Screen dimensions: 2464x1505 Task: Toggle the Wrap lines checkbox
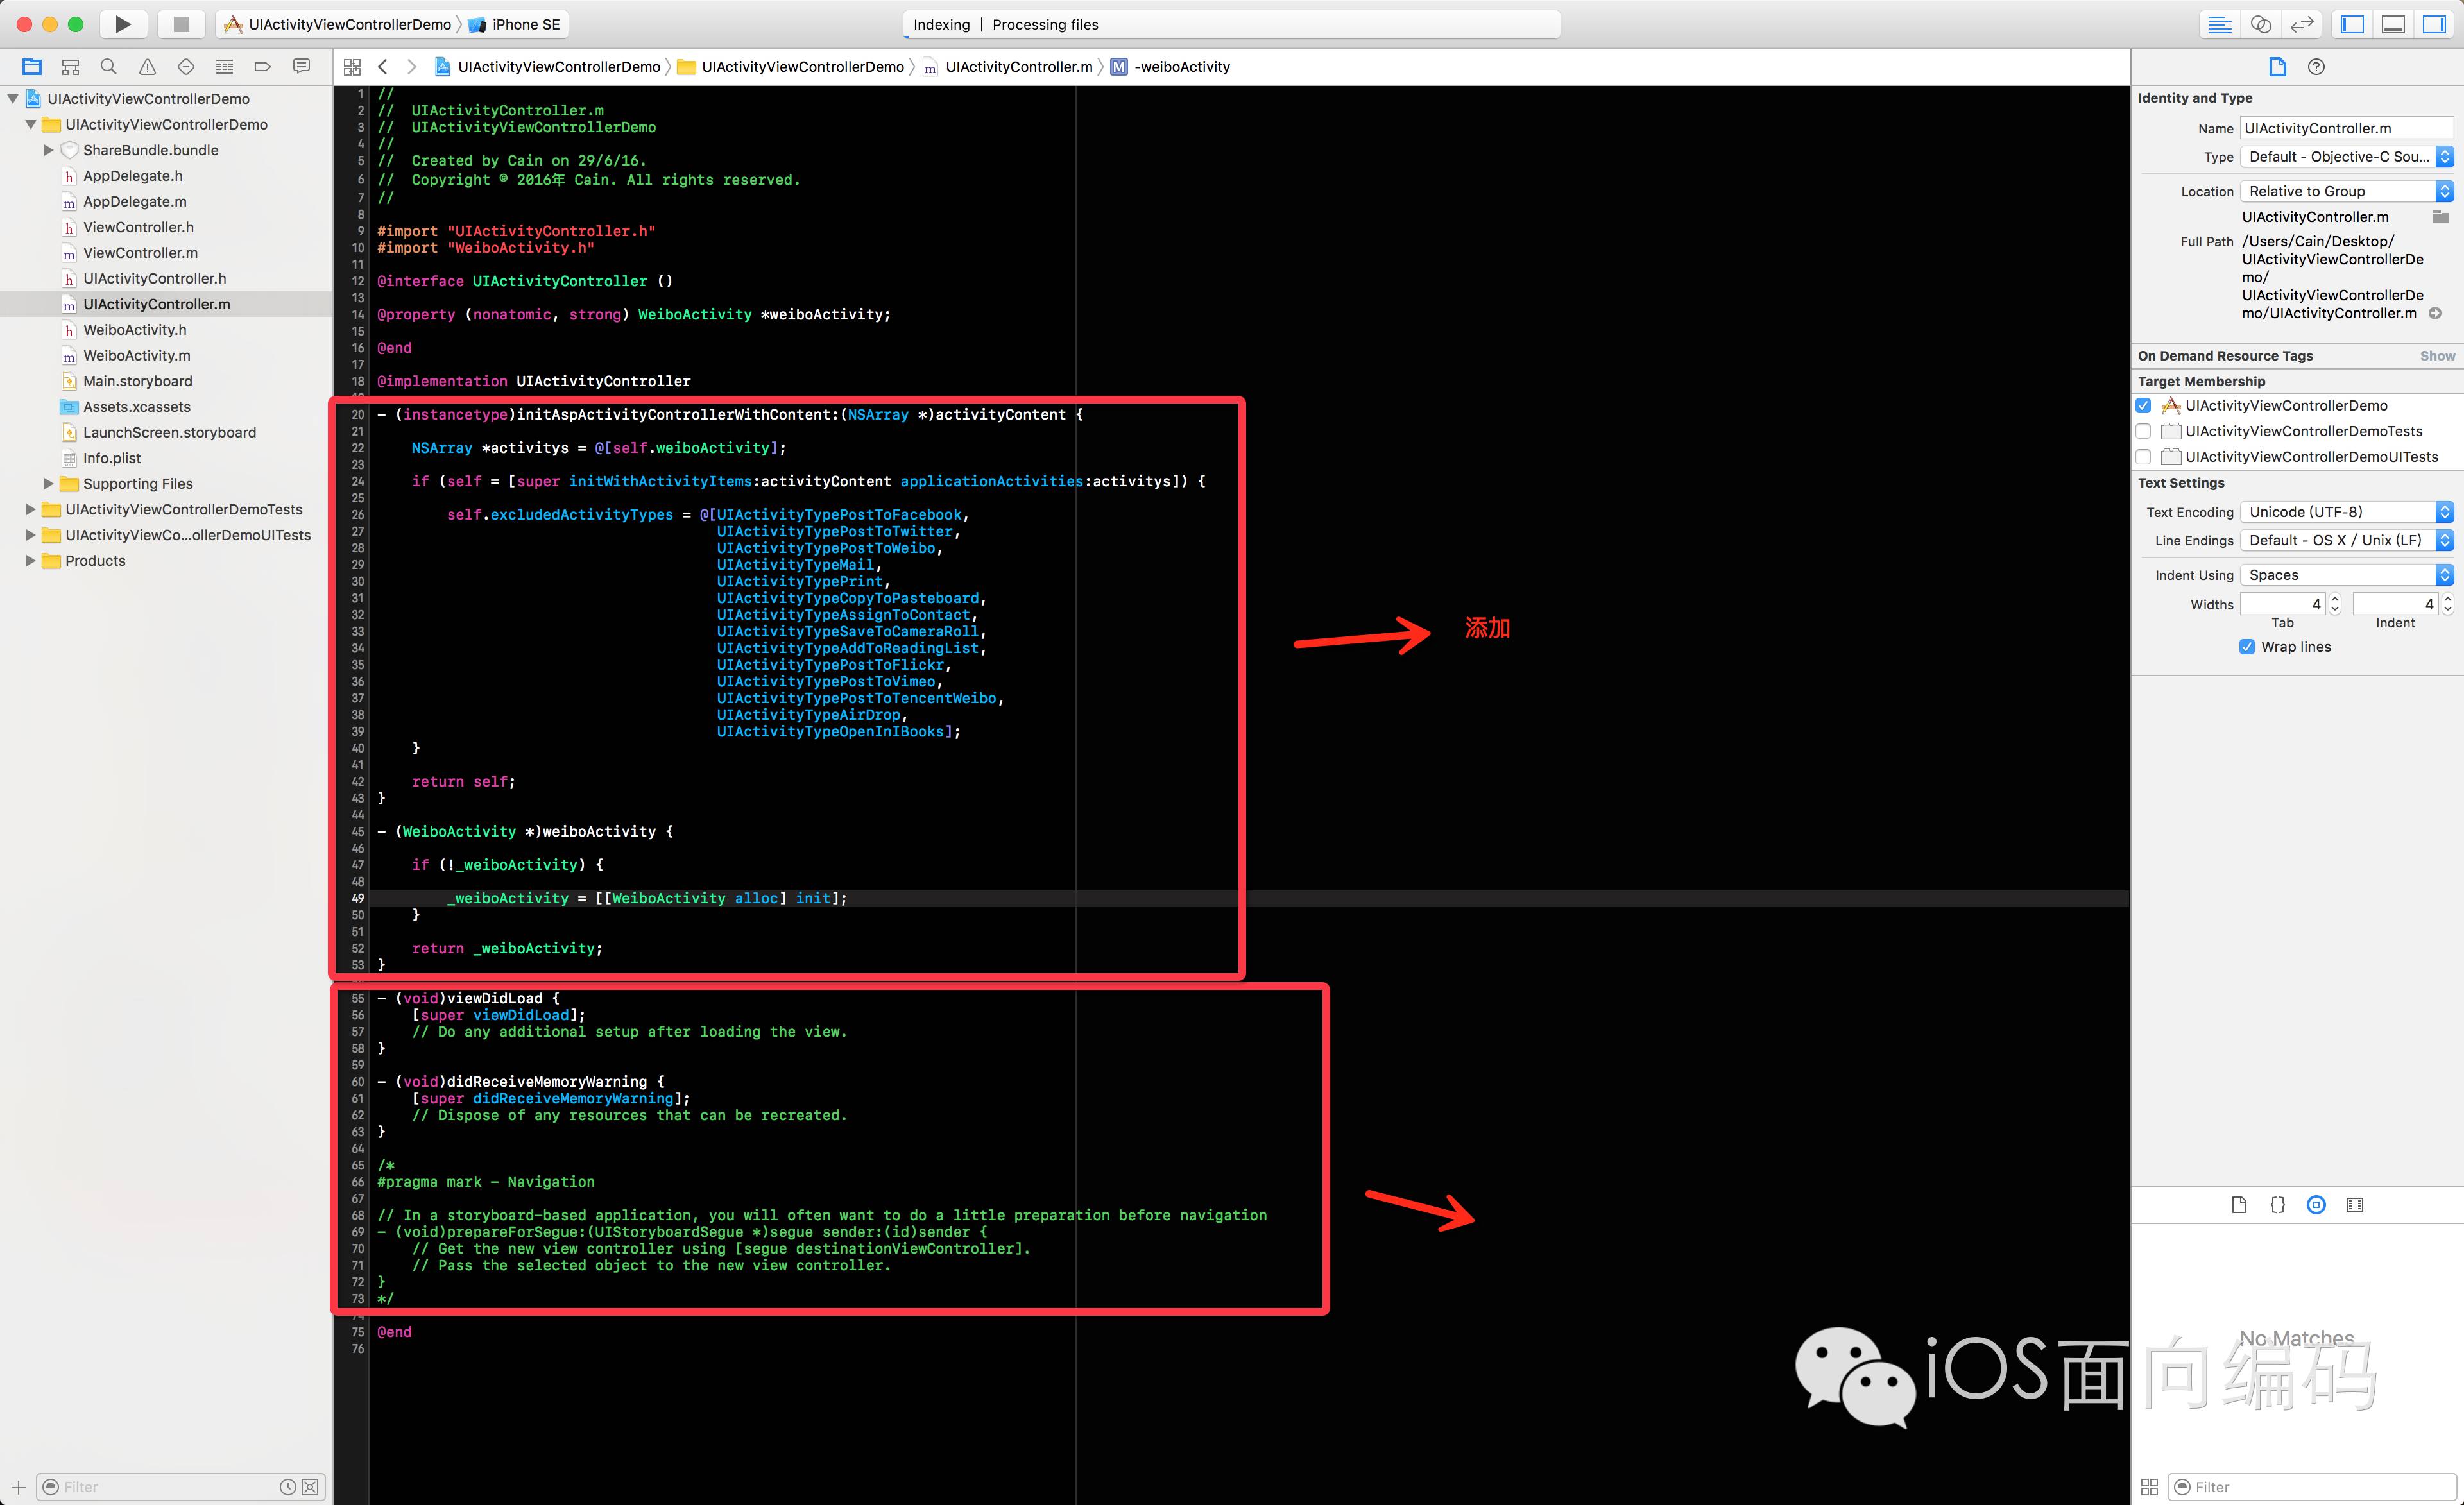click(x=2247, y=647)
